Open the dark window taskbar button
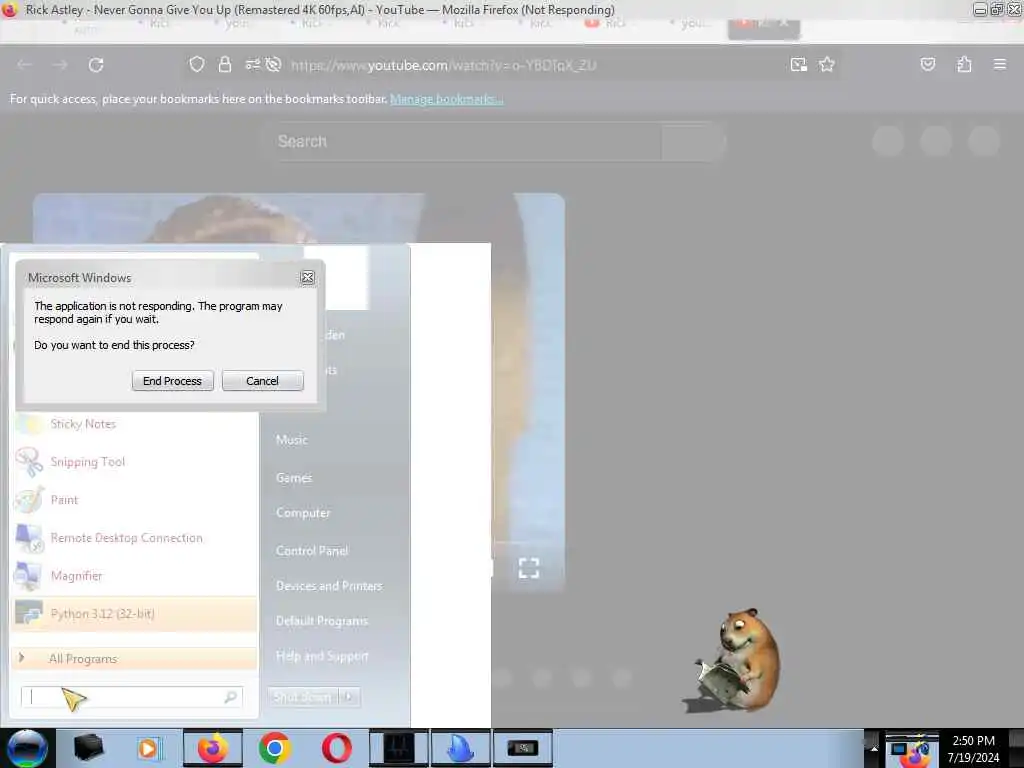Viewport: 1024px width, 768px height. (399, 748)
